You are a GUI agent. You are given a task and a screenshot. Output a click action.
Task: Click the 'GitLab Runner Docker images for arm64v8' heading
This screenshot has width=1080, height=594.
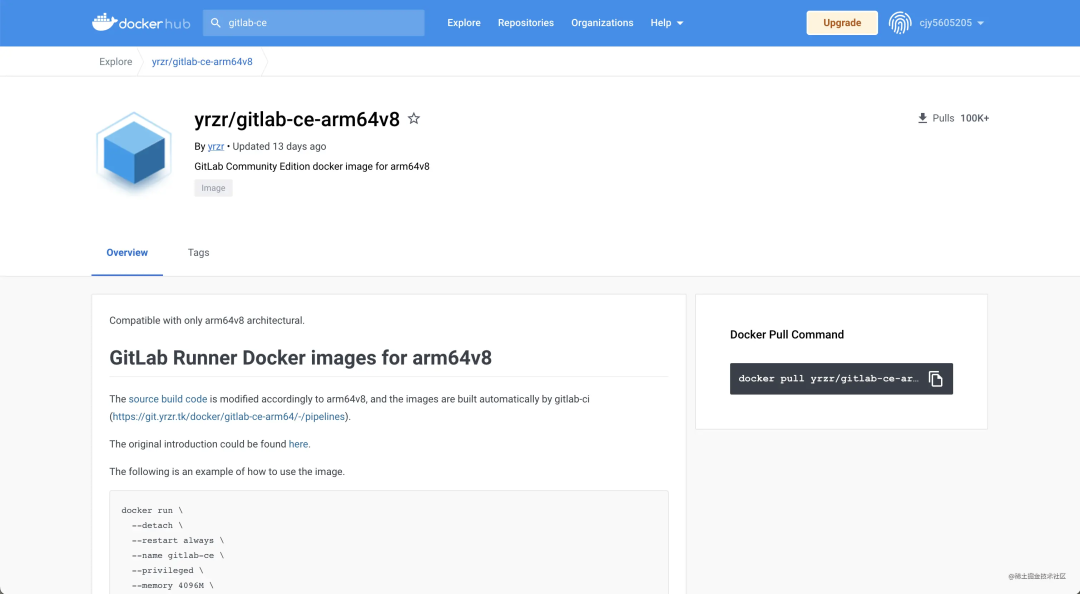(x=300, y=358)
